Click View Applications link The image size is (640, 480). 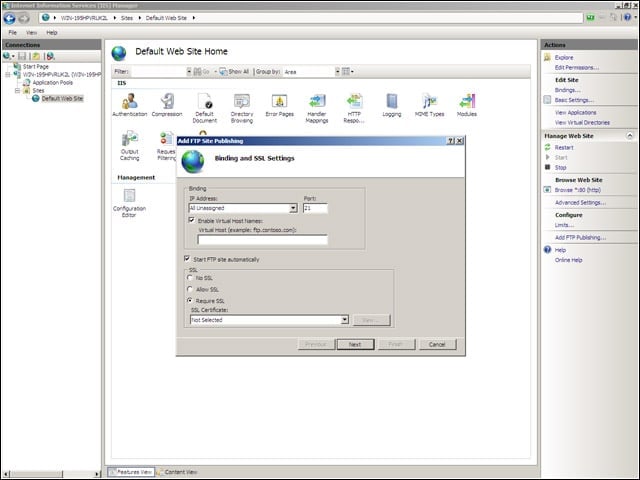click(x=576, y=112)
